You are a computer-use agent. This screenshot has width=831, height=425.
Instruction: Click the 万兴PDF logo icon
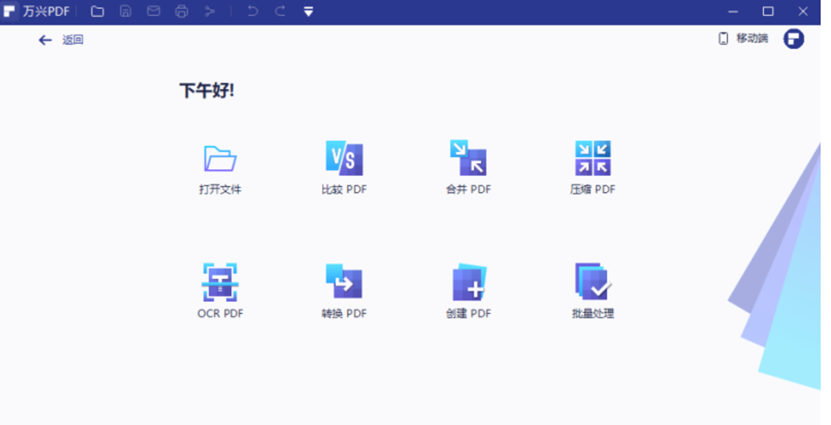[9, 11]
